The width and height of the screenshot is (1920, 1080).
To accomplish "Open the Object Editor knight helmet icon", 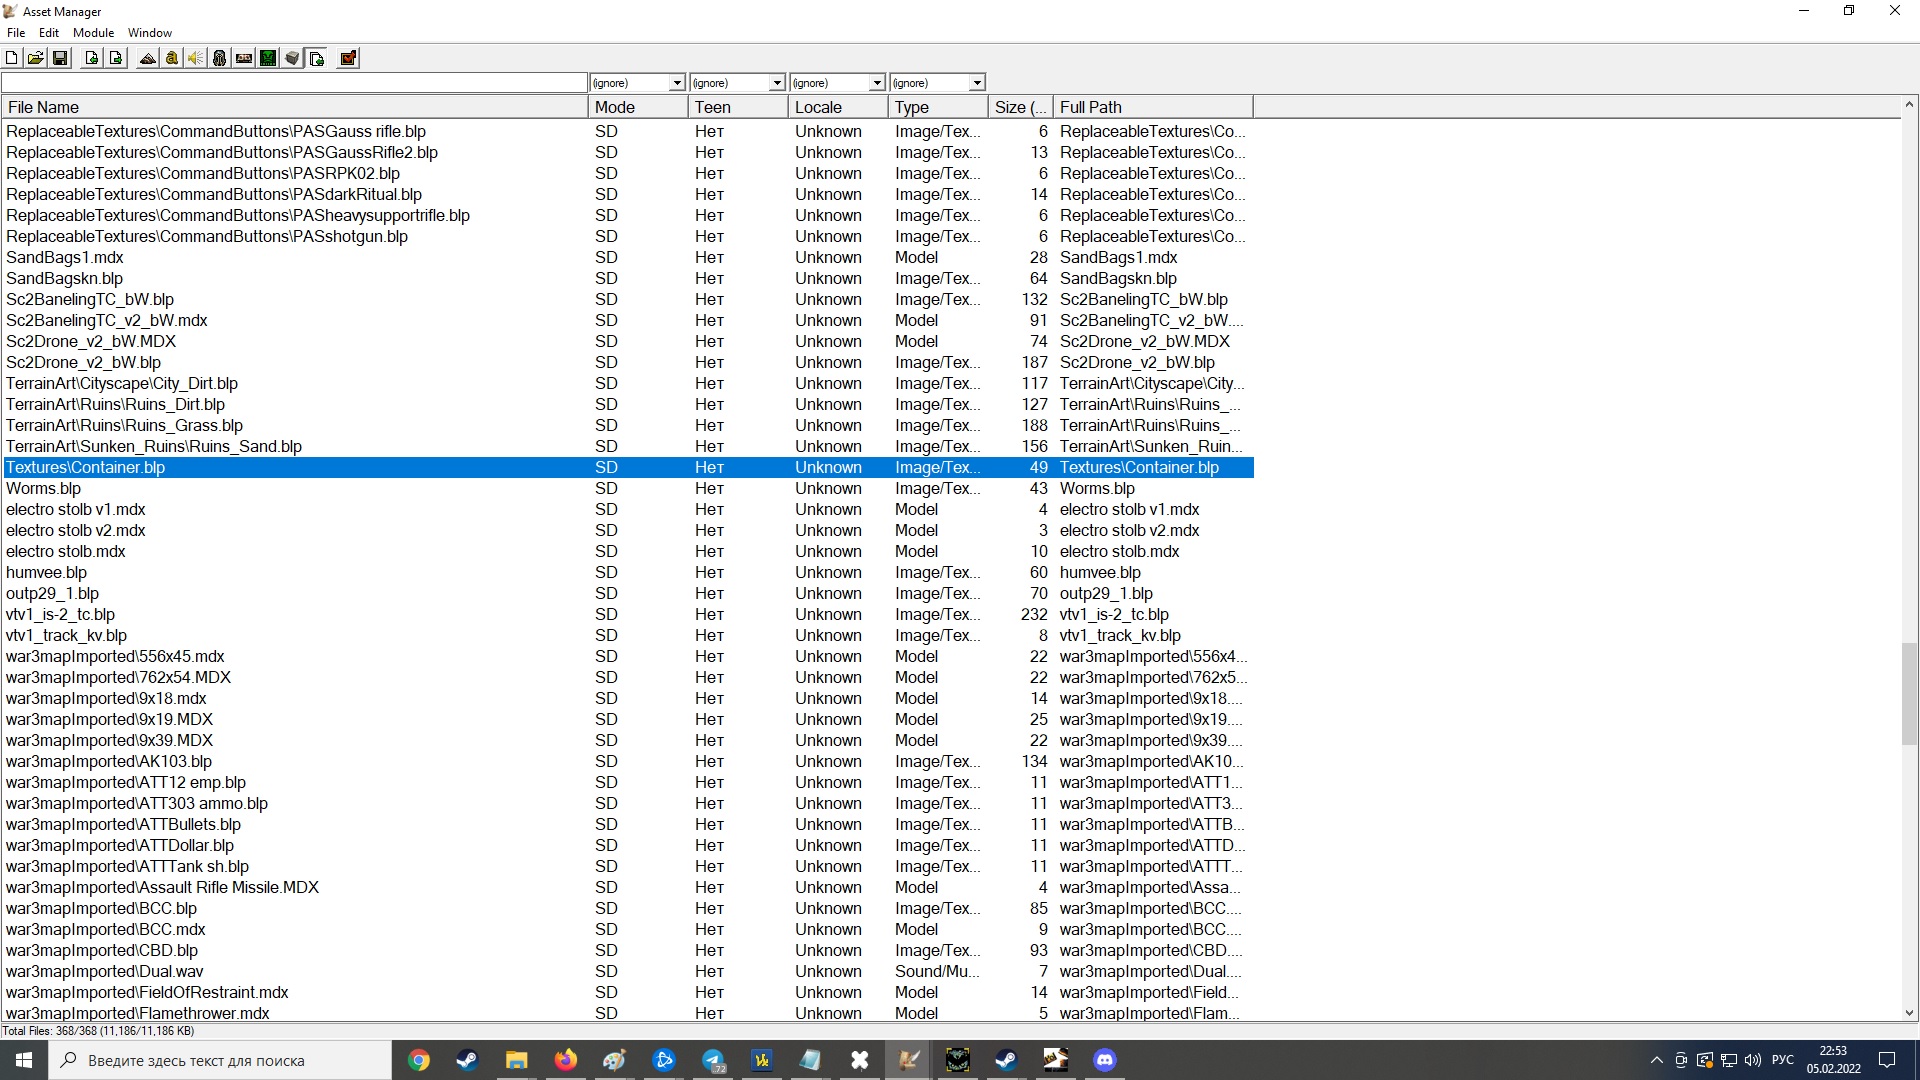I will point(220,58).
